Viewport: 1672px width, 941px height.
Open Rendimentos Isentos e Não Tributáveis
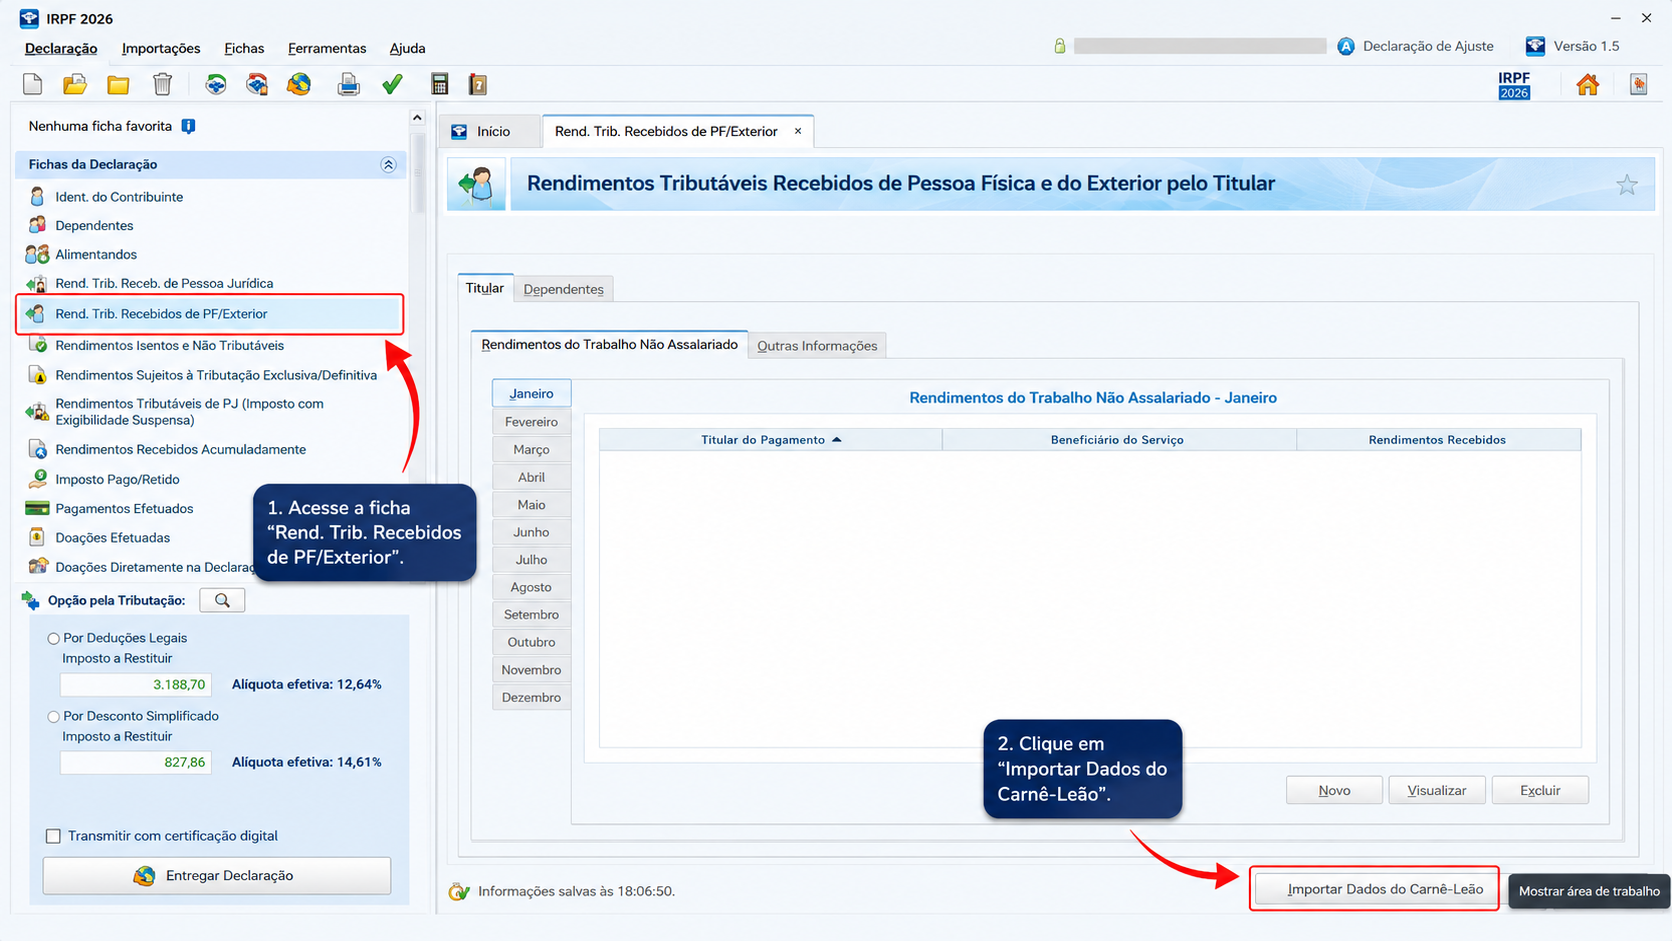point(169,346)
